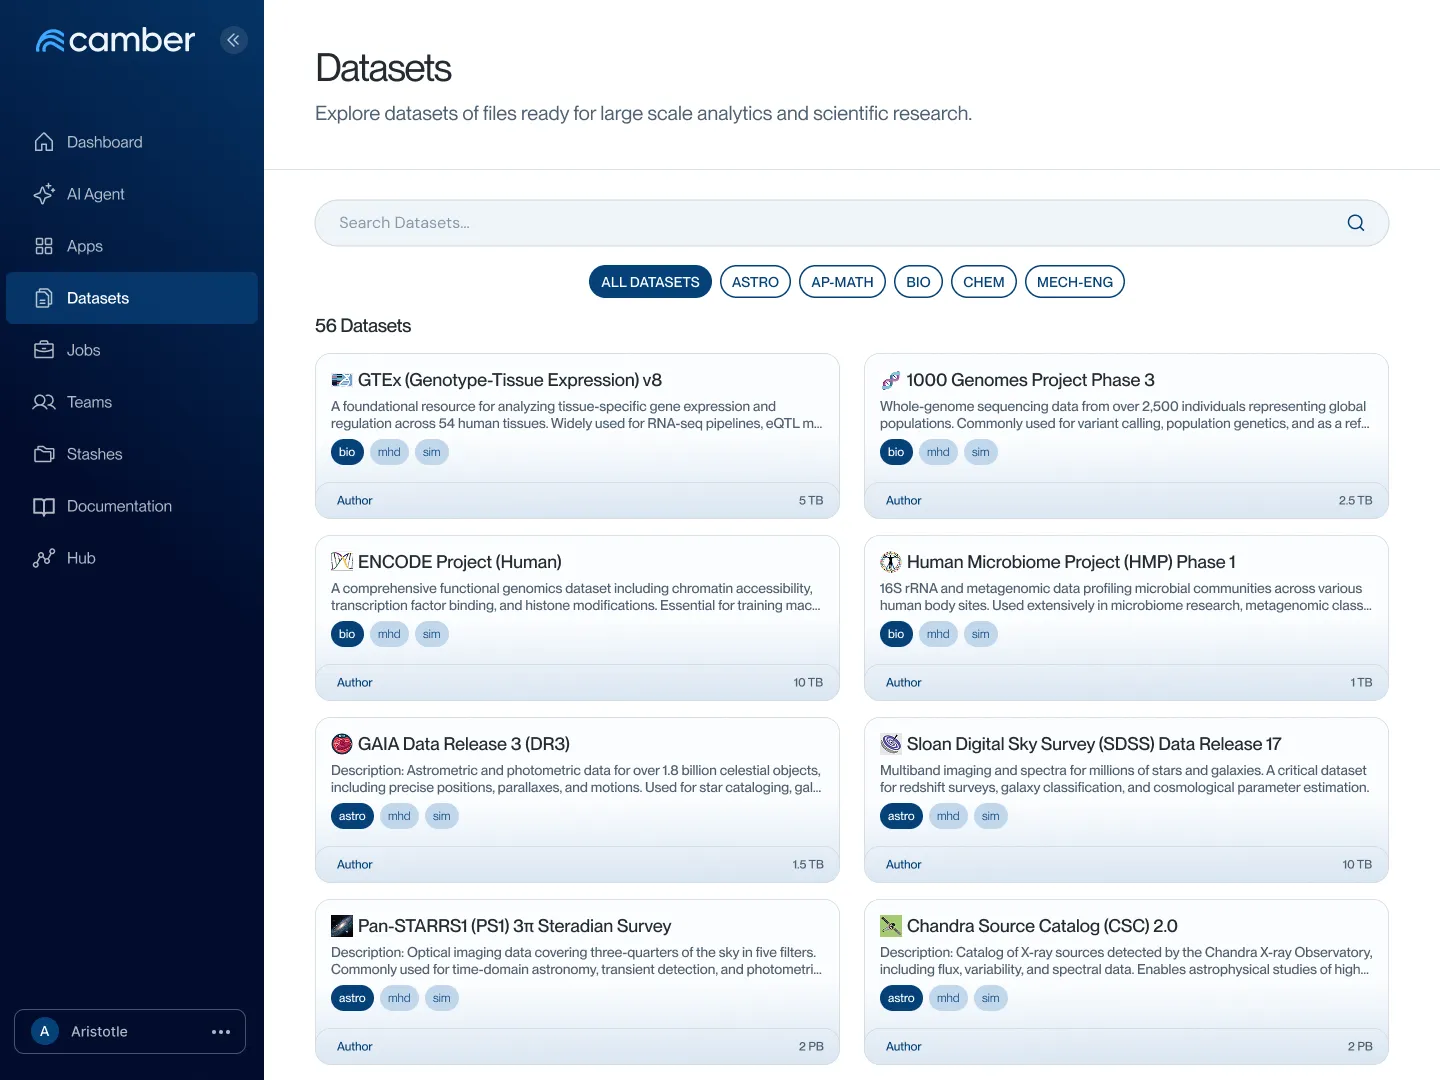Open Documentation link in sidebar
This screenshot has width=1440, height=1080.
[x=132, y=506]
